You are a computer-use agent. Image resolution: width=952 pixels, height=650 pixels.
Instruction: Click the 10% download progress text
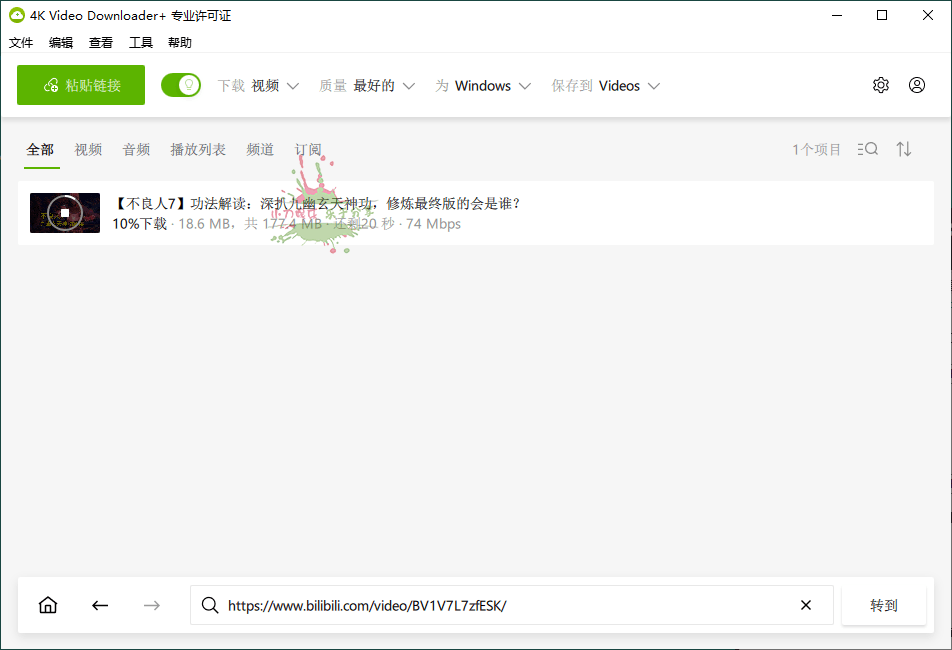136,224
